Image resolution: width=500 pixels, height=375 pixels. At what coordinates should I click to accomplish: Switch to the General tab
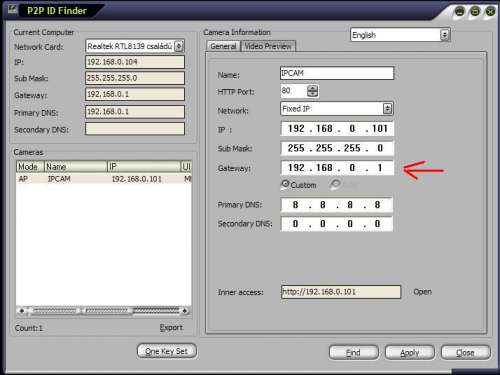(223, 46)
